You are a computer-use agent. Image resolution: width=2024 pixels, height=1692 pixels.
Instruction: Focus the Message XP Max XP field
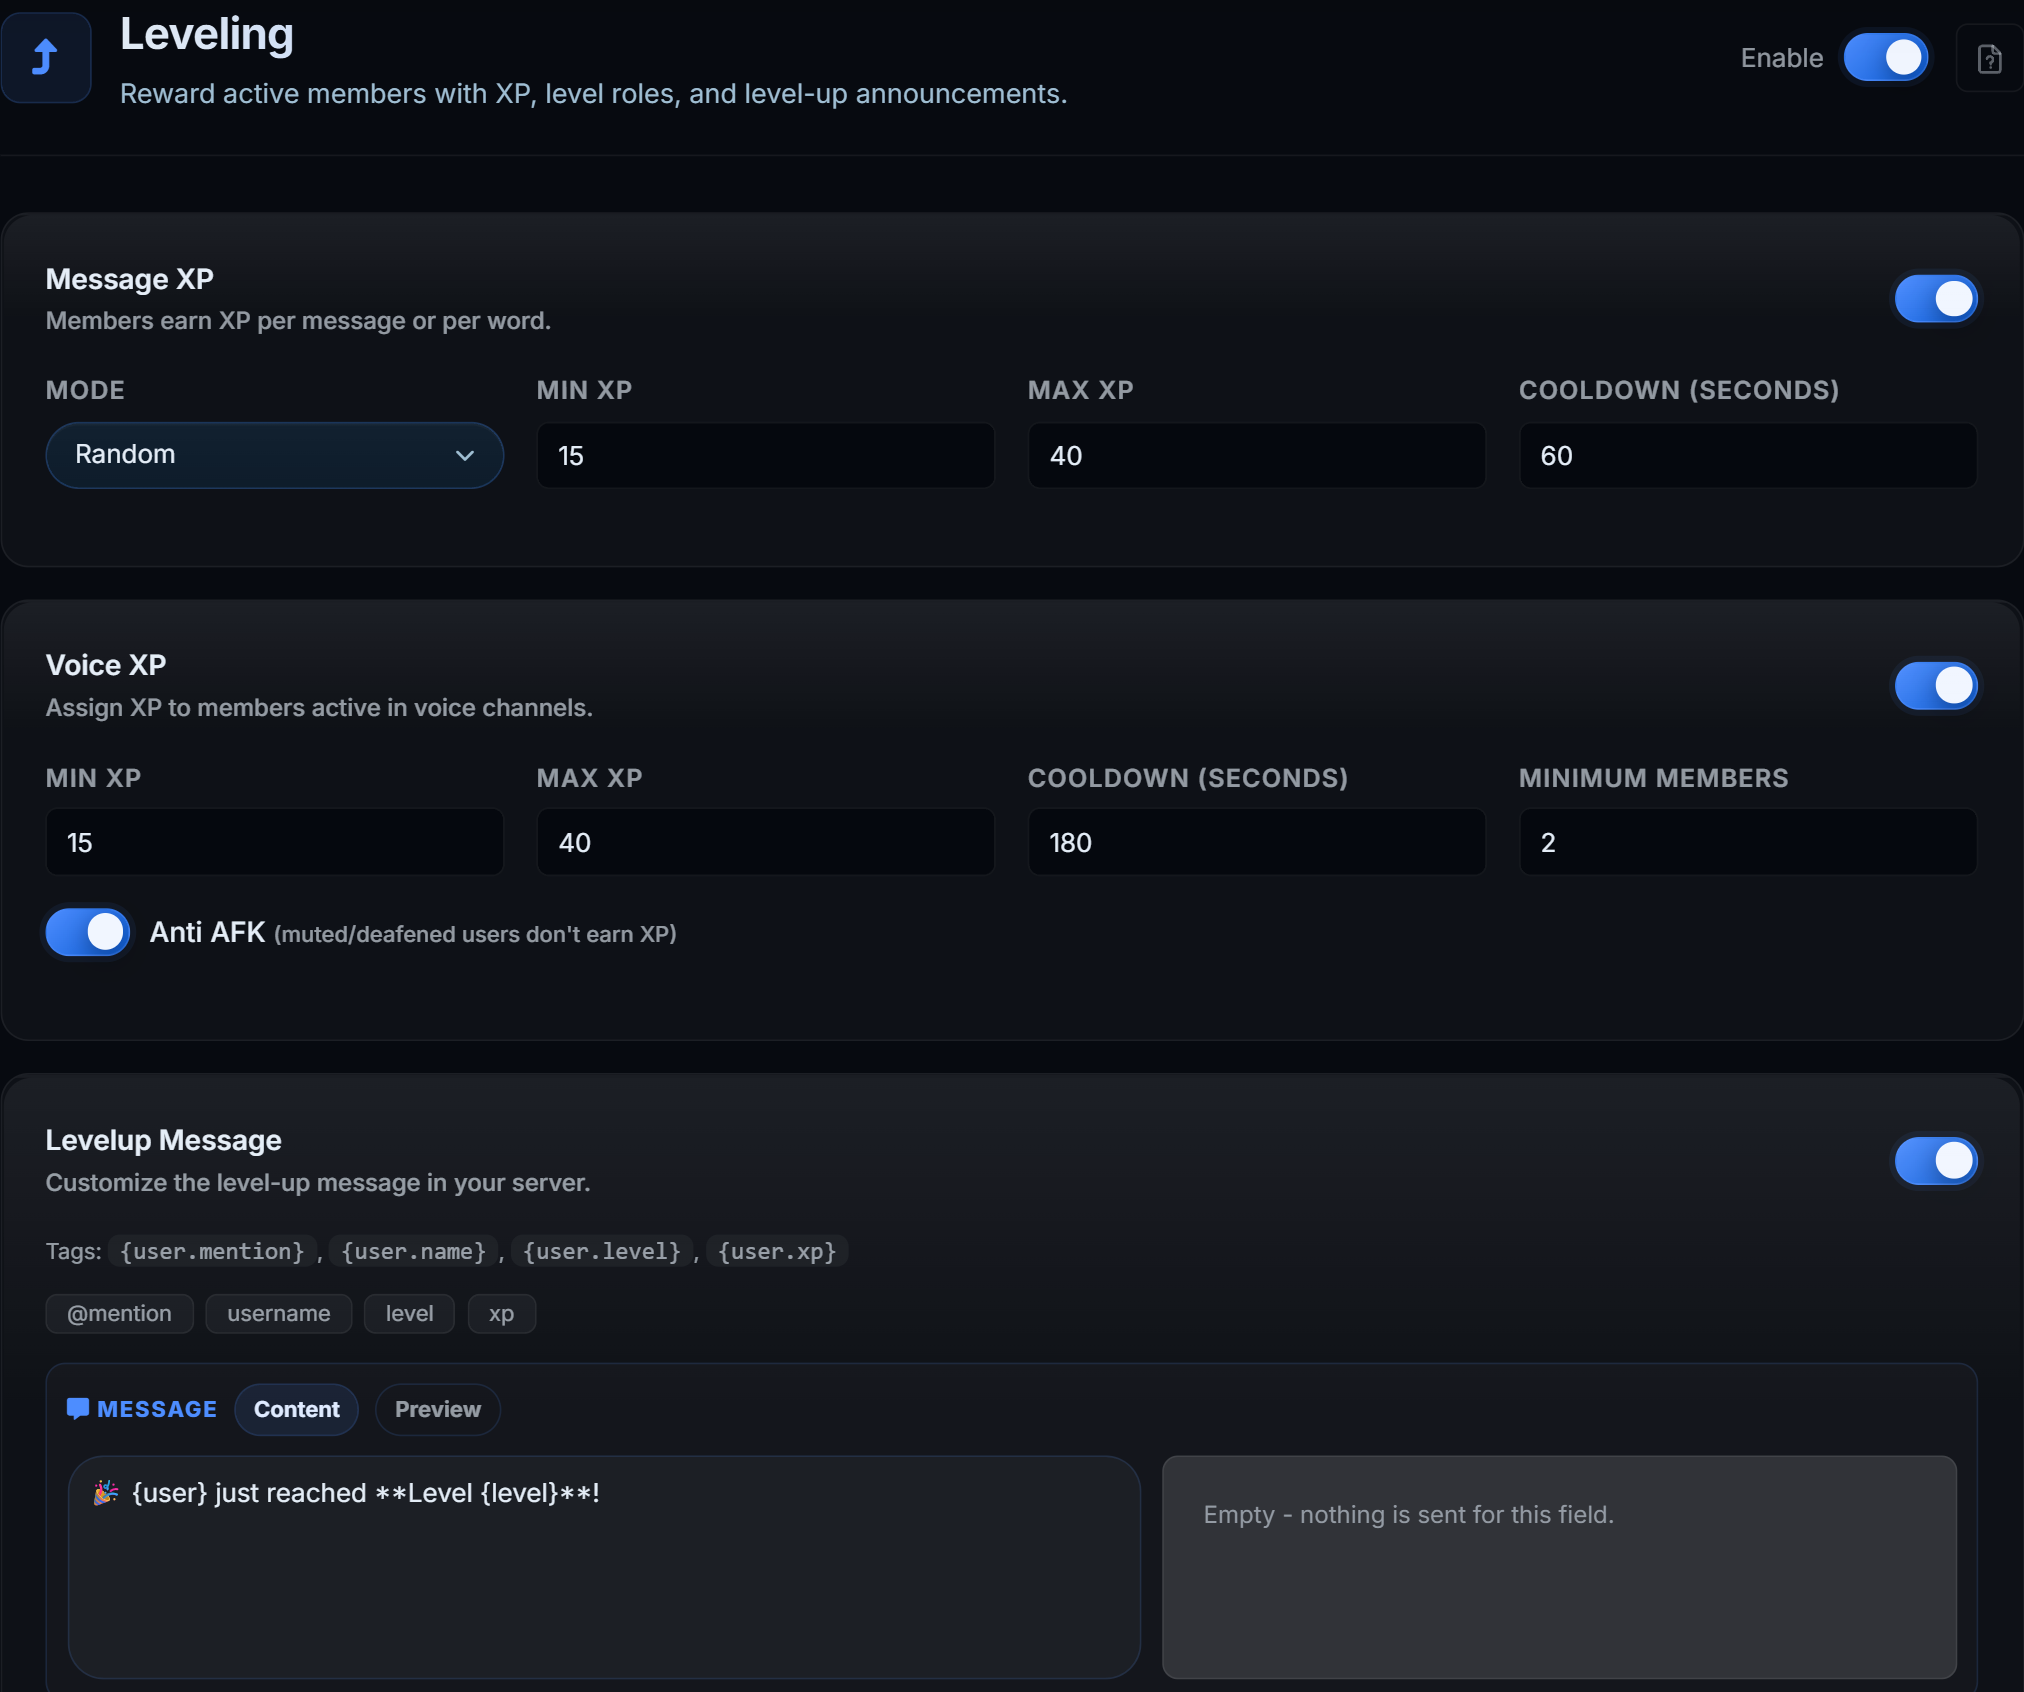(x=1257, y=456)
